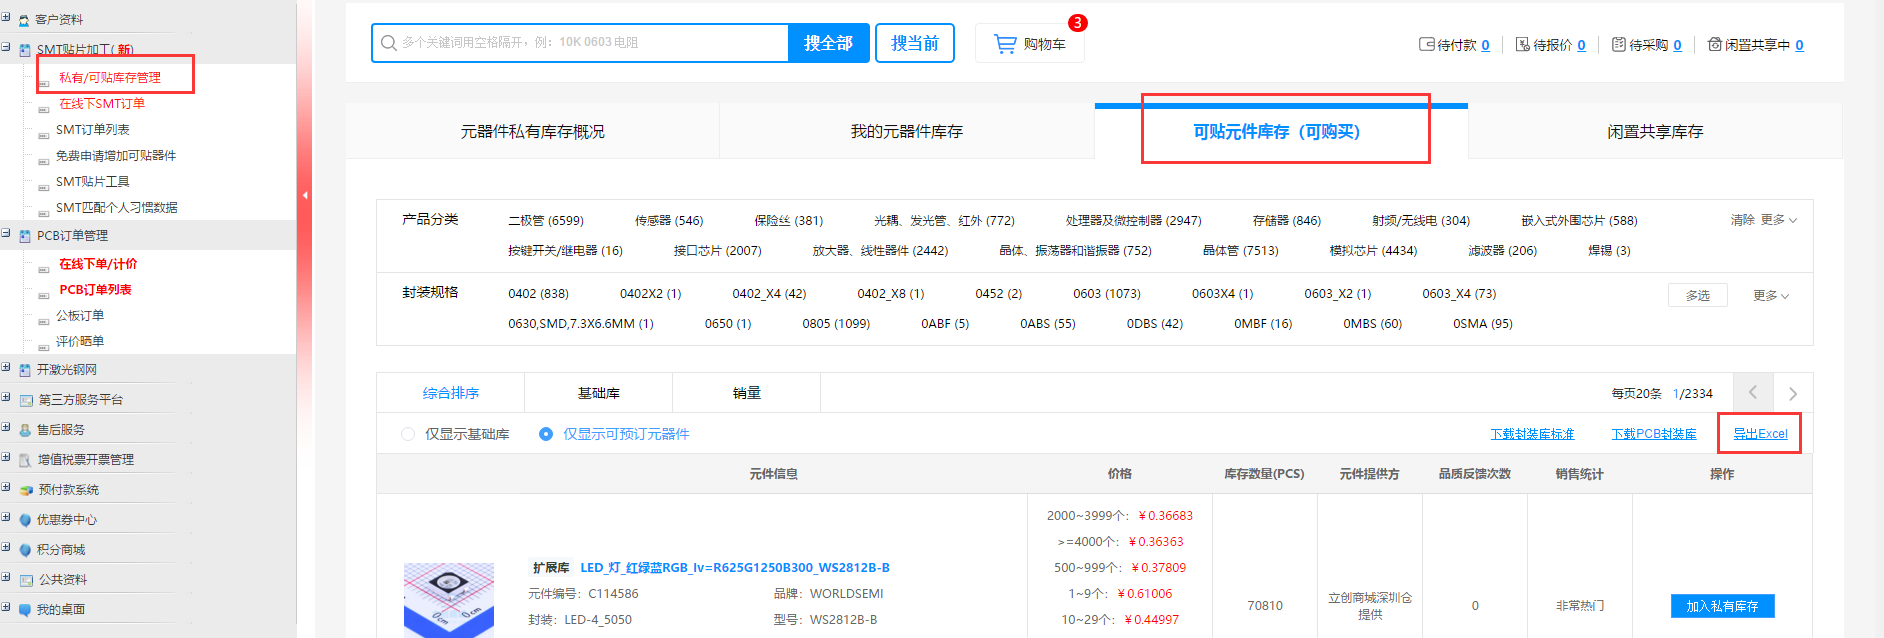Select the 仅显示可预订元器件 radio button
The height and width of the screenshot is (638, 1884).
click(546, 434)
